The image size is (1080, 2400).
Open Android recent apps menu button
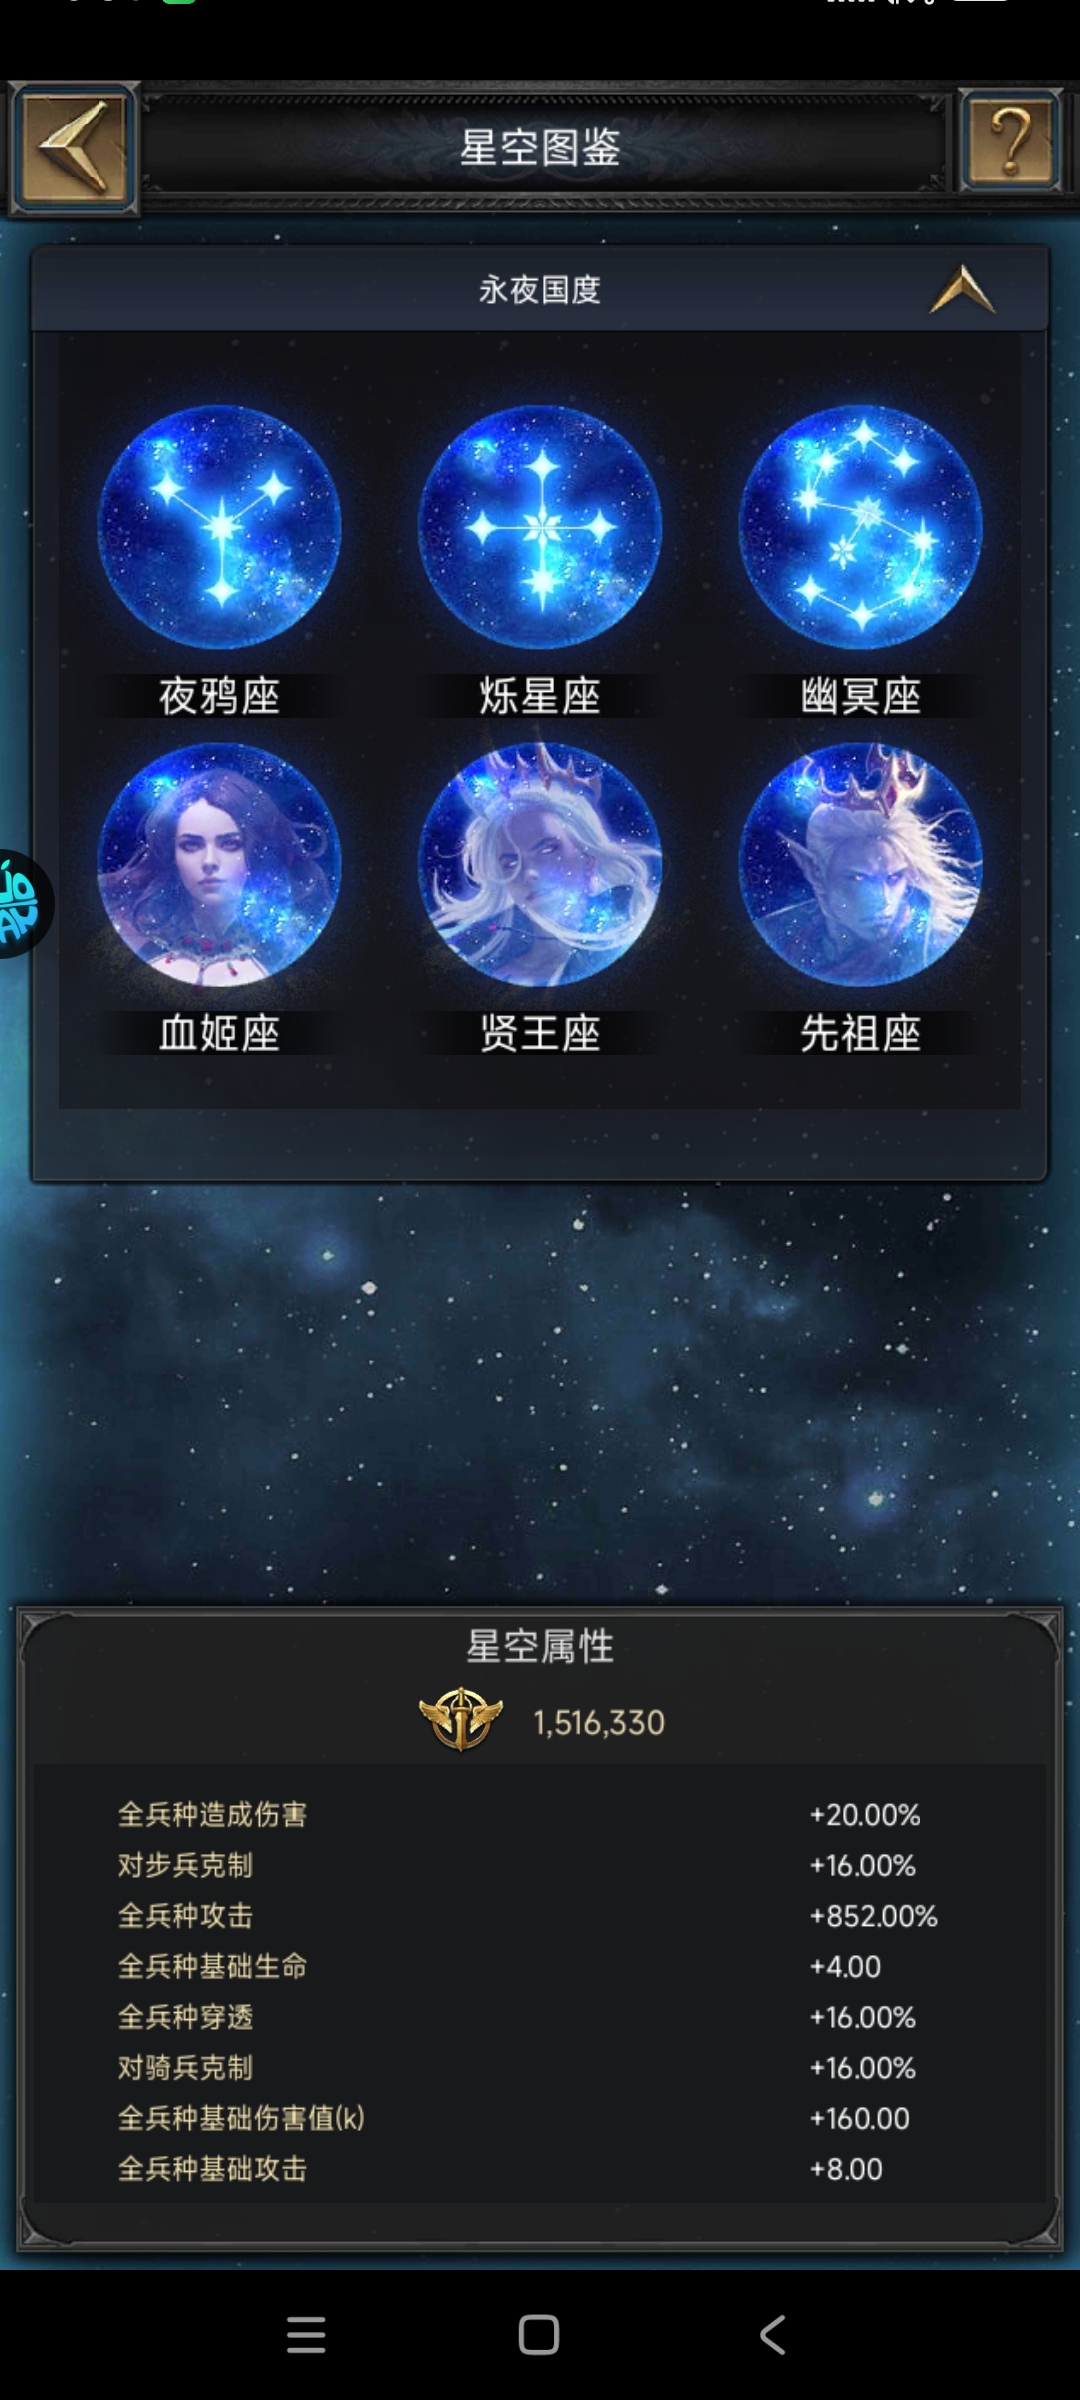(306, 2335)
